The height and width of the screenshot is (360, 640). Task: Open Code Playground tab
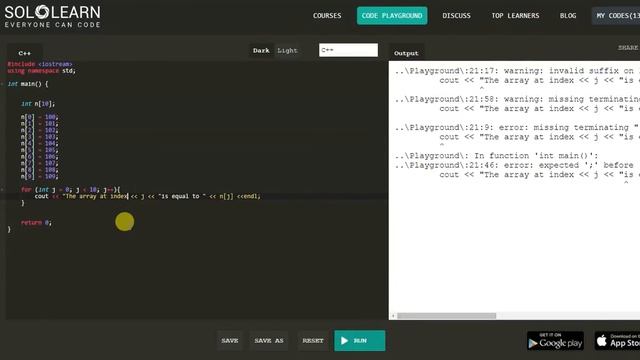[392, 16]
